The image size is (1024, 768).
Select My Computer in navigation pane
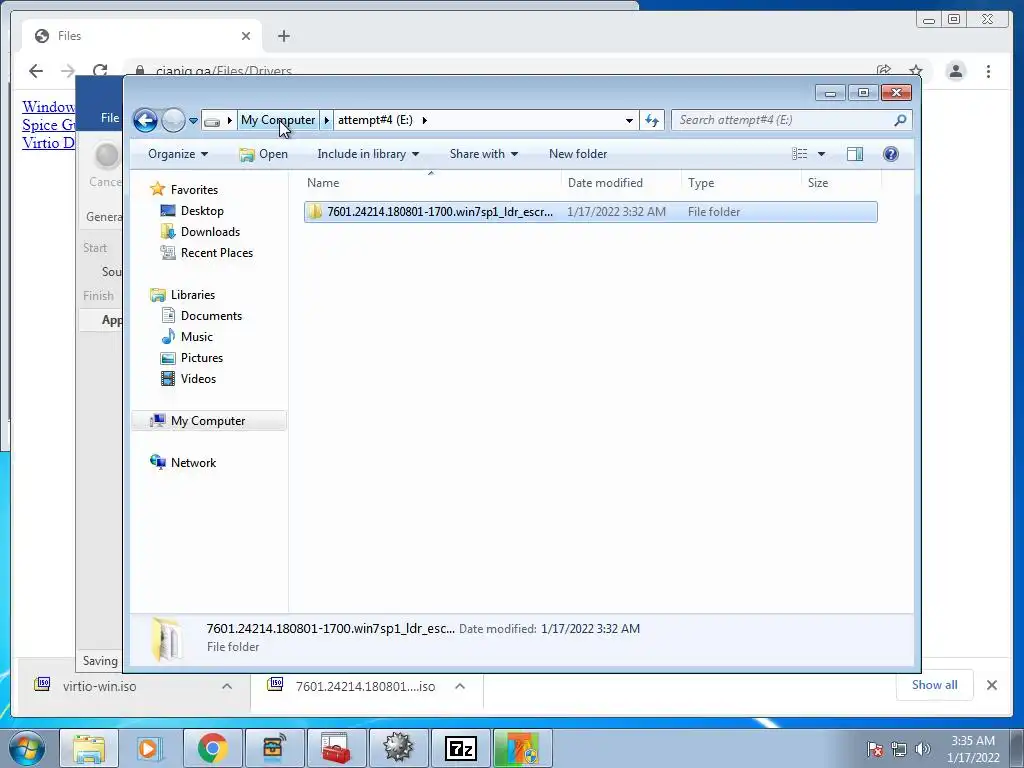pos(209,421)
